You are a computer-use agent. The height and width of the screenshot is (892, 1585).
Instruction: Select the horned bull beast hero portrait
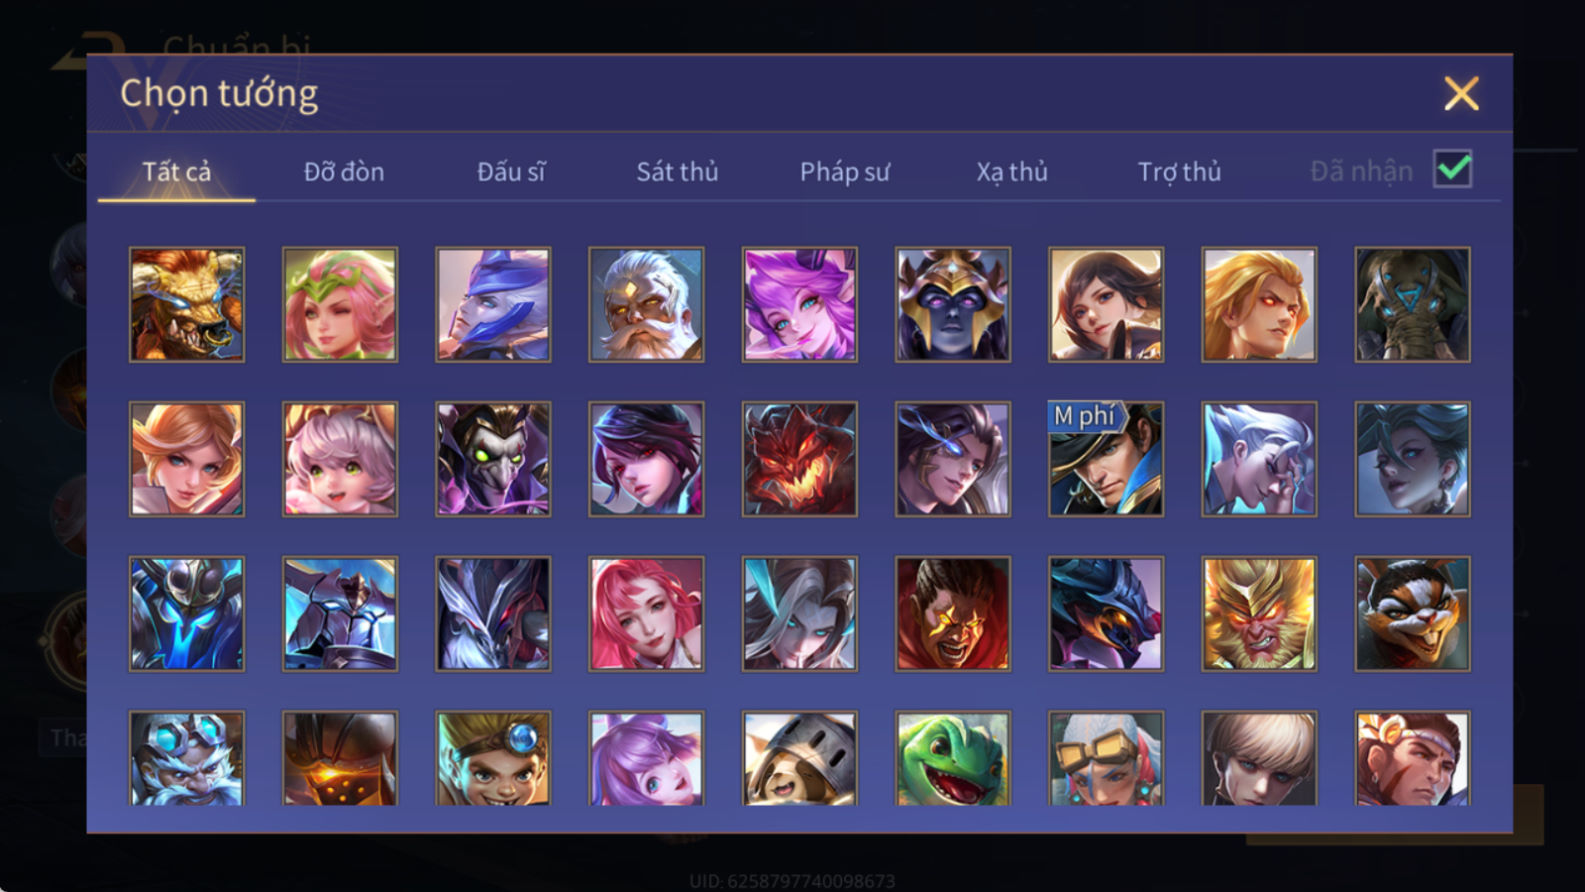(x=187, y=304)
